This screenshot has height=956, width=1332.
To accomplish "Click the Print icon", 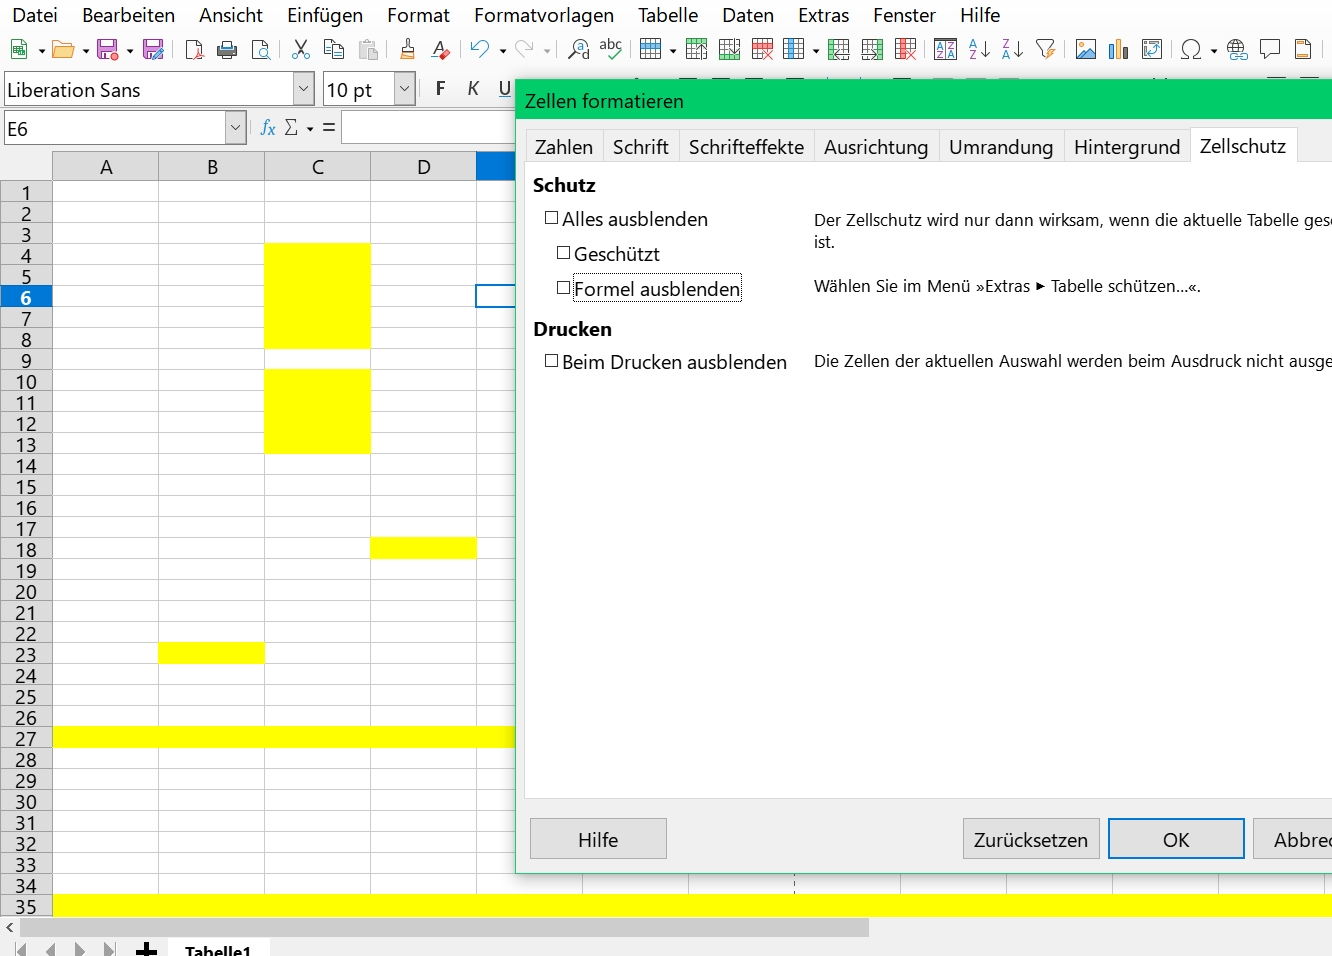I will coord(227,49).
